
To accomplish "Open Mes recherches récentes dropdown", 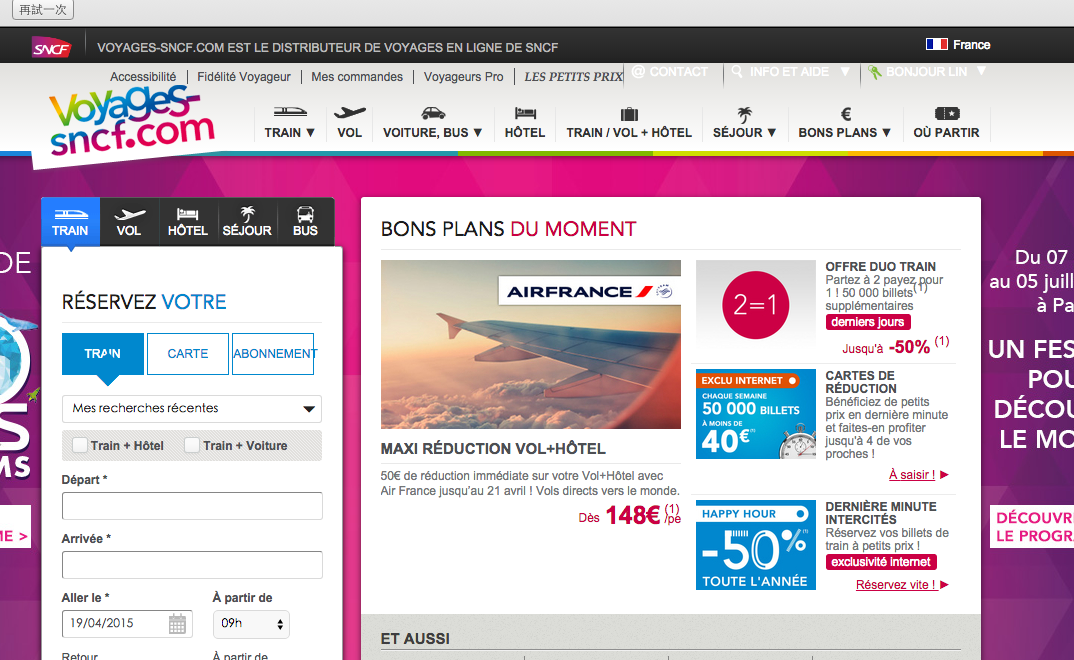I will [x=191, y=408].
